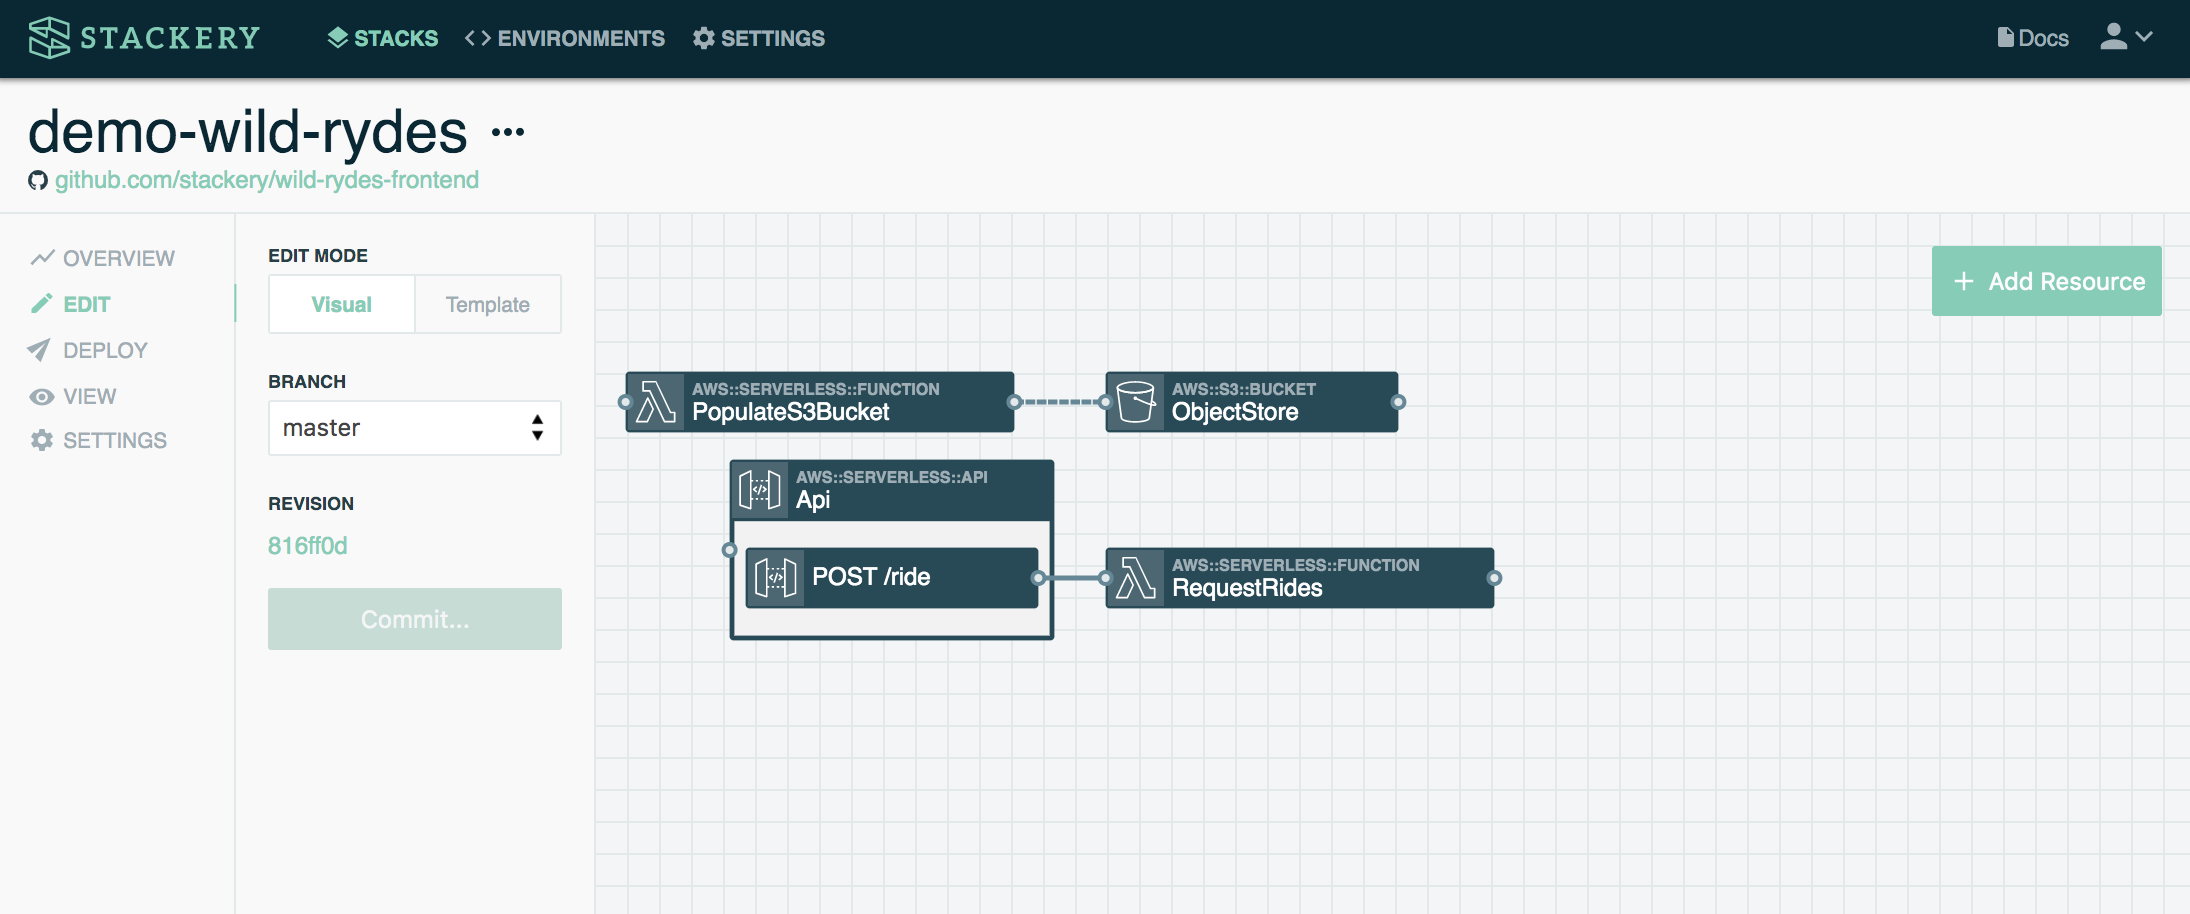This screenshot has width=2190, height=914.
Task: Select the PopulateS3Bucket function node
Action: pos(820,402)
